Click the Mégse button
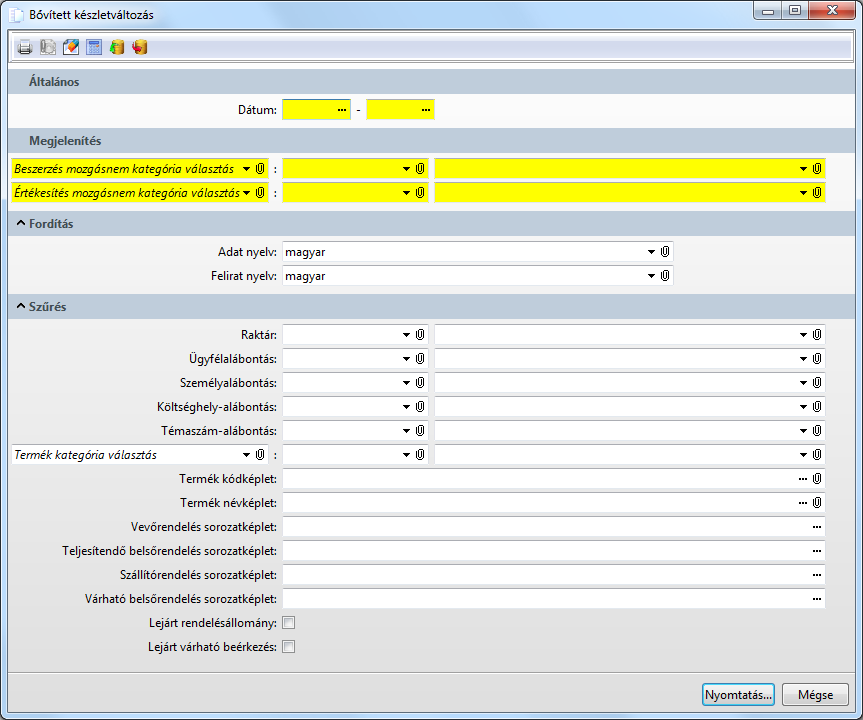863x720 pixels. [x=815, y=695]
